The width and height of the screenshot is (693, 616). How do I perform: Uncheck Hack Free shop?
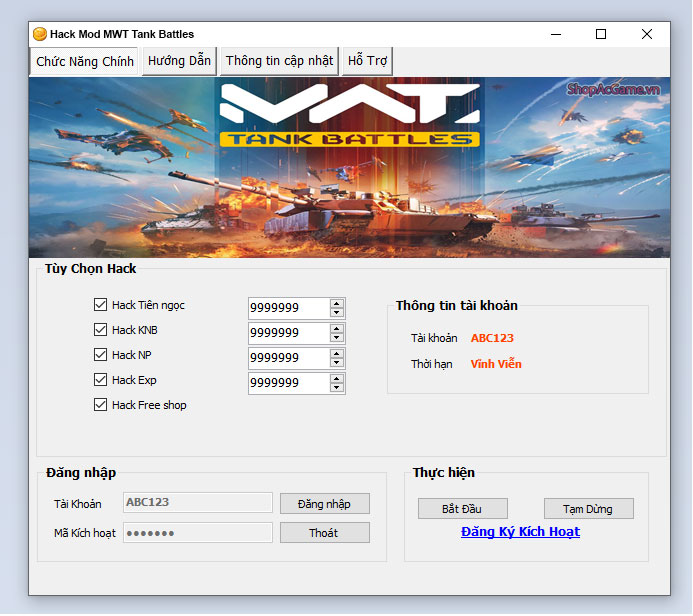(x=100, y=405)
